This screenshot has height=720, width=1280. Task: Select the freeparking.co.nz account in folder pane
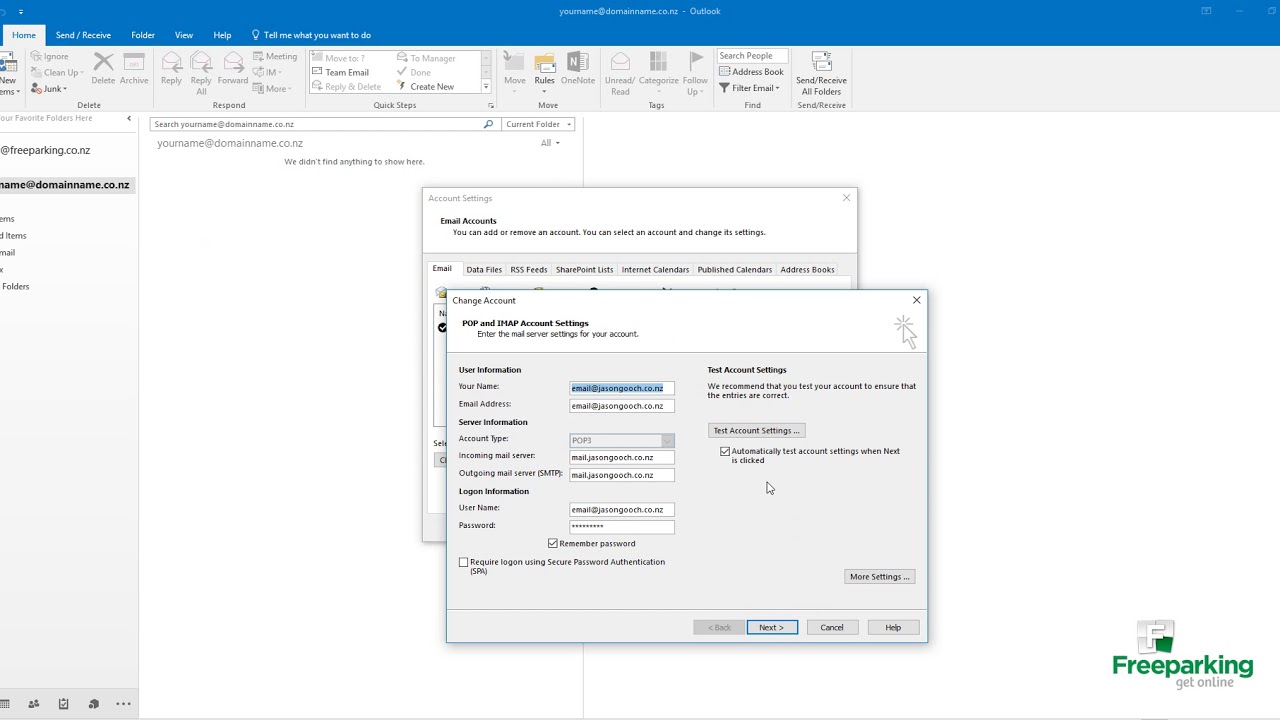[x=45, y=150]
